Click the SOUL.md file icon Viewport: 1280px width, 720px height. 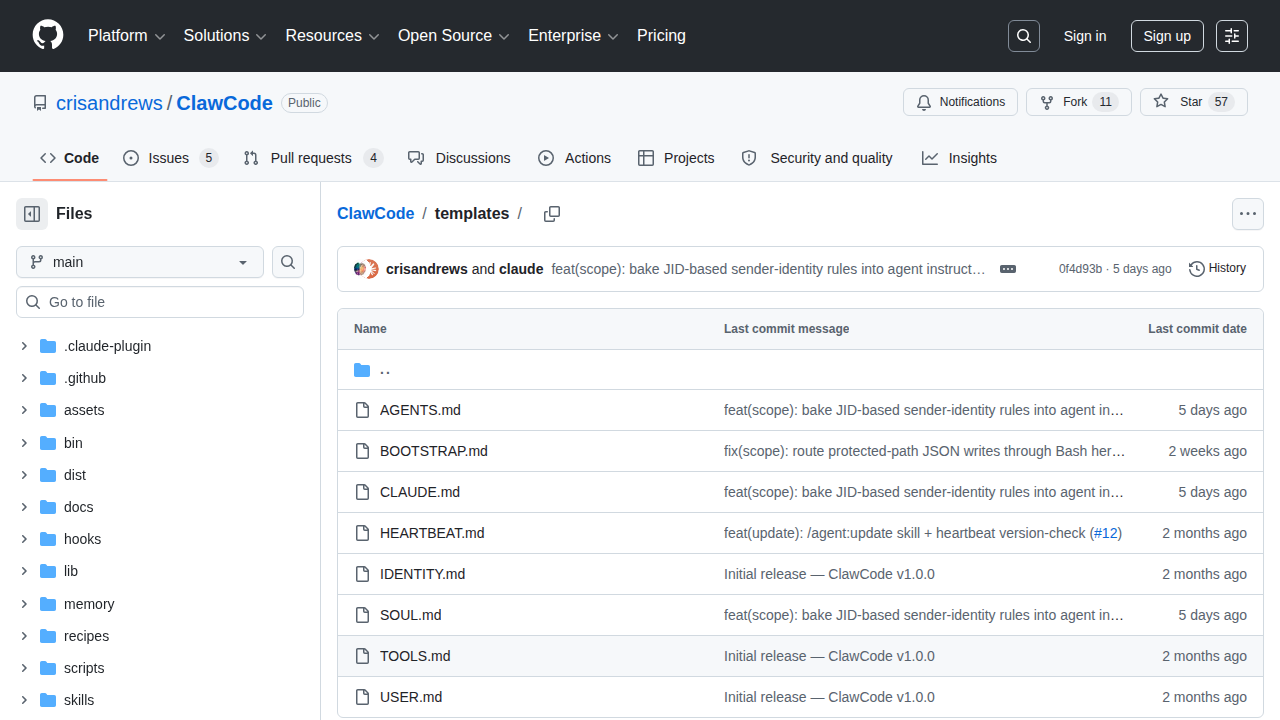[x=362, y=615]
